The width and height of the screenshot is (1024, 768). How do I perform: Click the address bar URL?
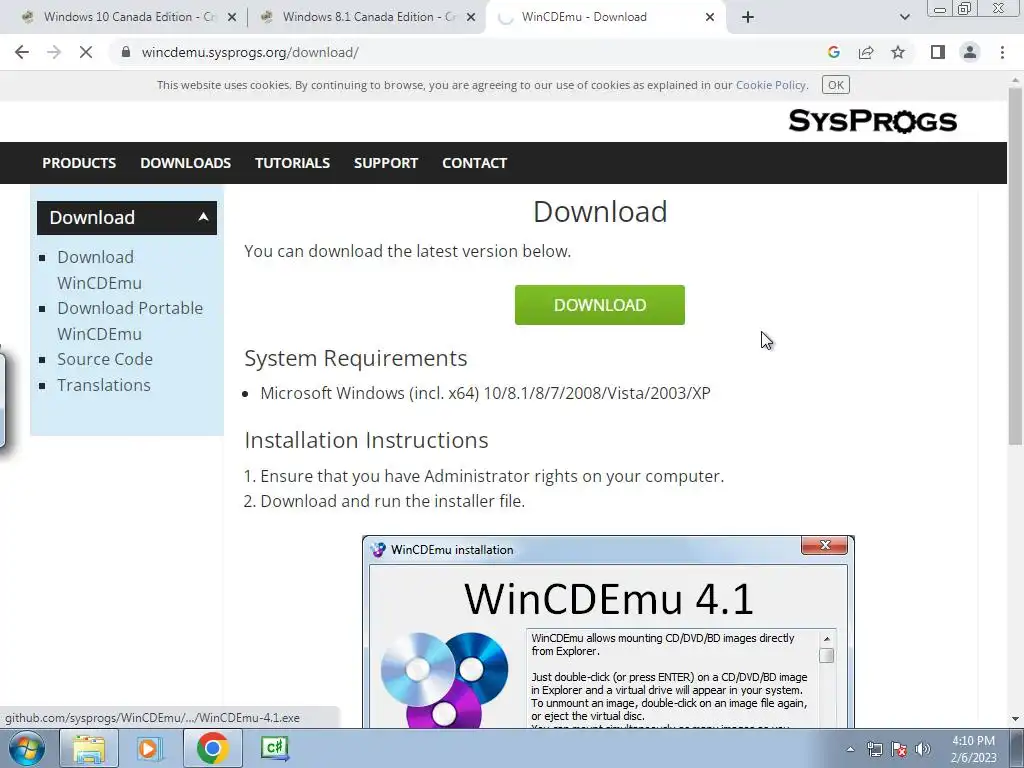click(249, 52)
